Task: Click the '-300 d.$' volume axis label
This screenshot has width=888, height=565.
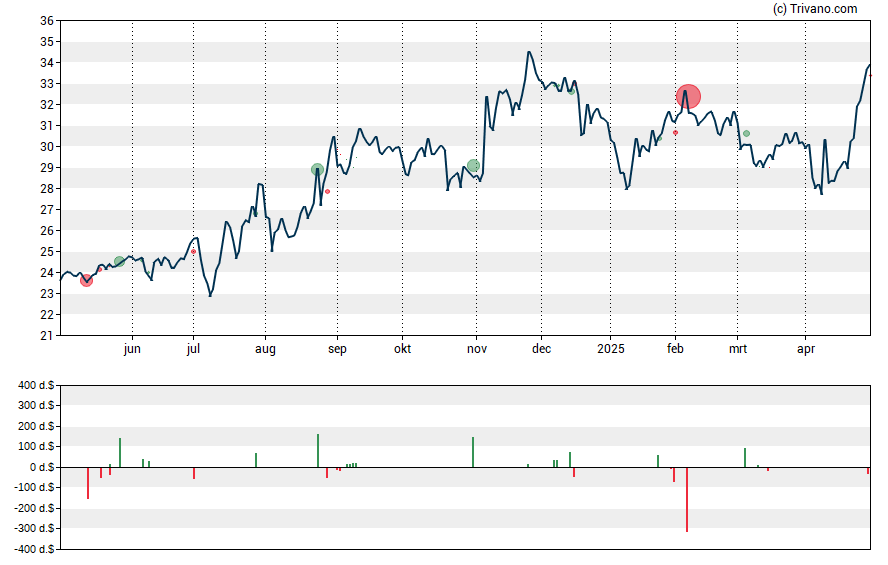Action: [x=35, y=528]
